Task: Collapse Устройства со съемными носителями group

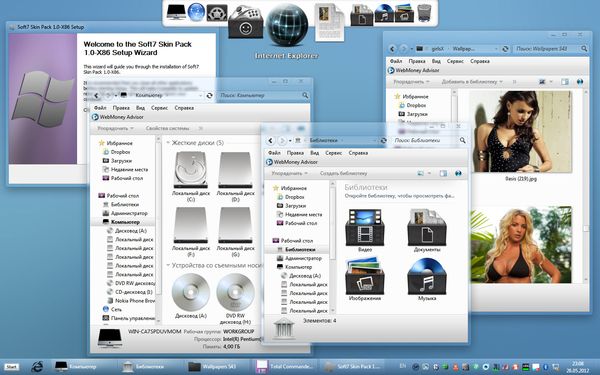Action: coord(168,265)
